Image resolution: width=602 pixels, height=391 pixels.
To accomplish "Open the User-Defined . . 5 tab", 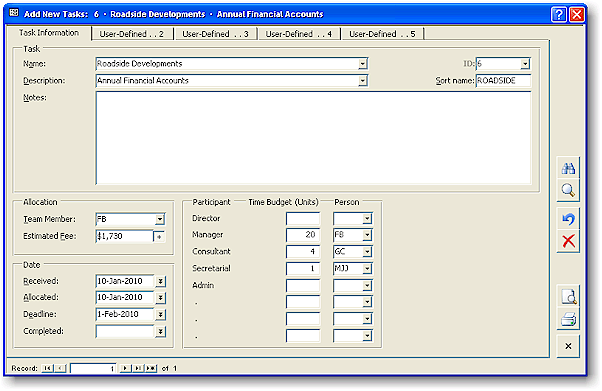I will coord(382,34).
